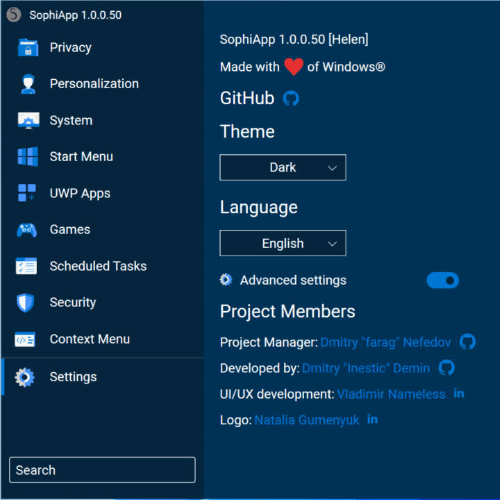500x500 pixels.
Task: Click into the Search field
Action: point(102,470)
